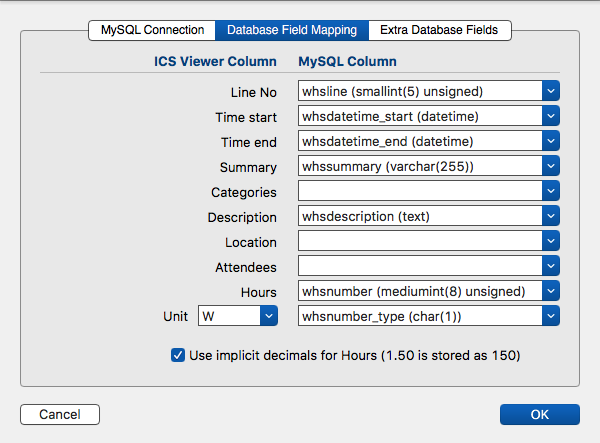Click the Description label
Viewport: 600px width, 443px height.
pyautogui.click(x=242, y=217)
